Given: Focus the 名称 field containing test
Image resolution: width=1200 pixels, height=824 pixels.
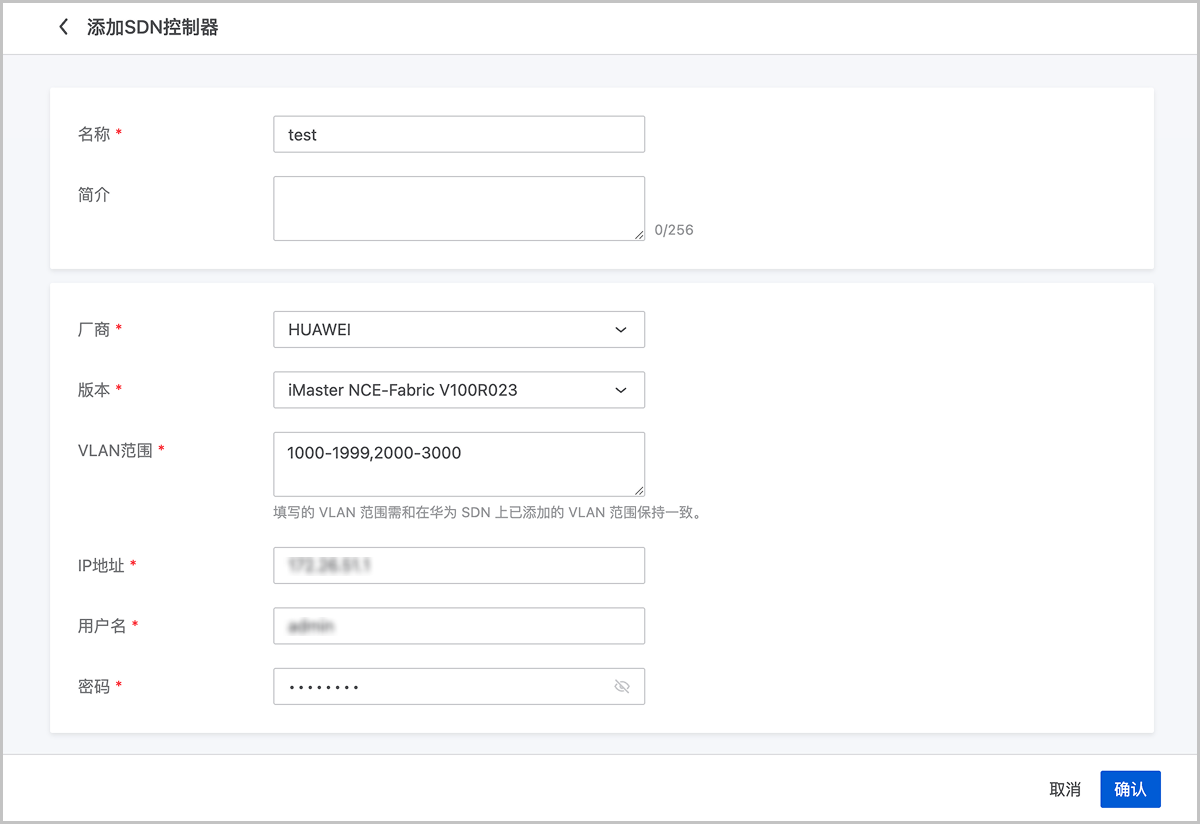Looking at the screenshot, I should tap(458, 134).
